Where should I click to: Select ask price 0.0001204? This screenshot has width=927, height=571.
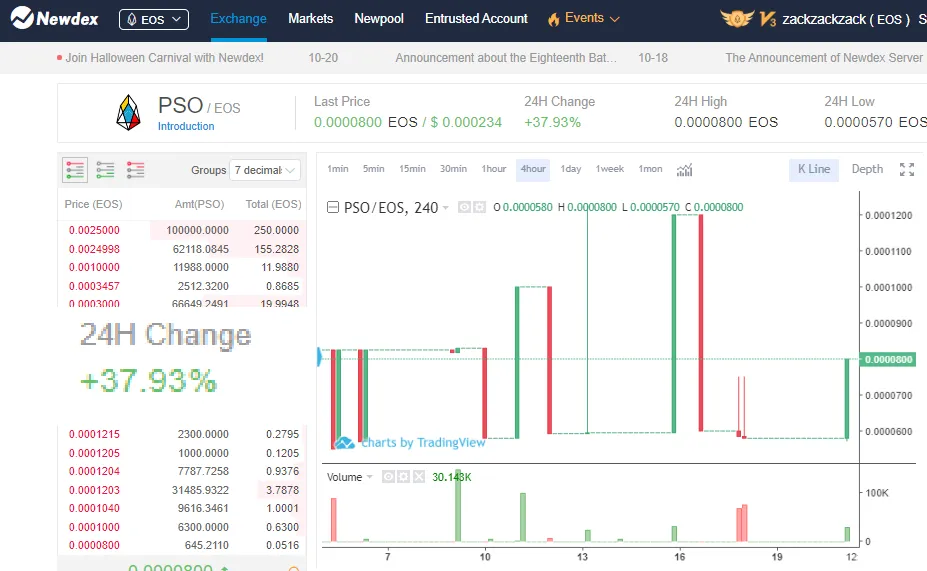pos(94,471)
